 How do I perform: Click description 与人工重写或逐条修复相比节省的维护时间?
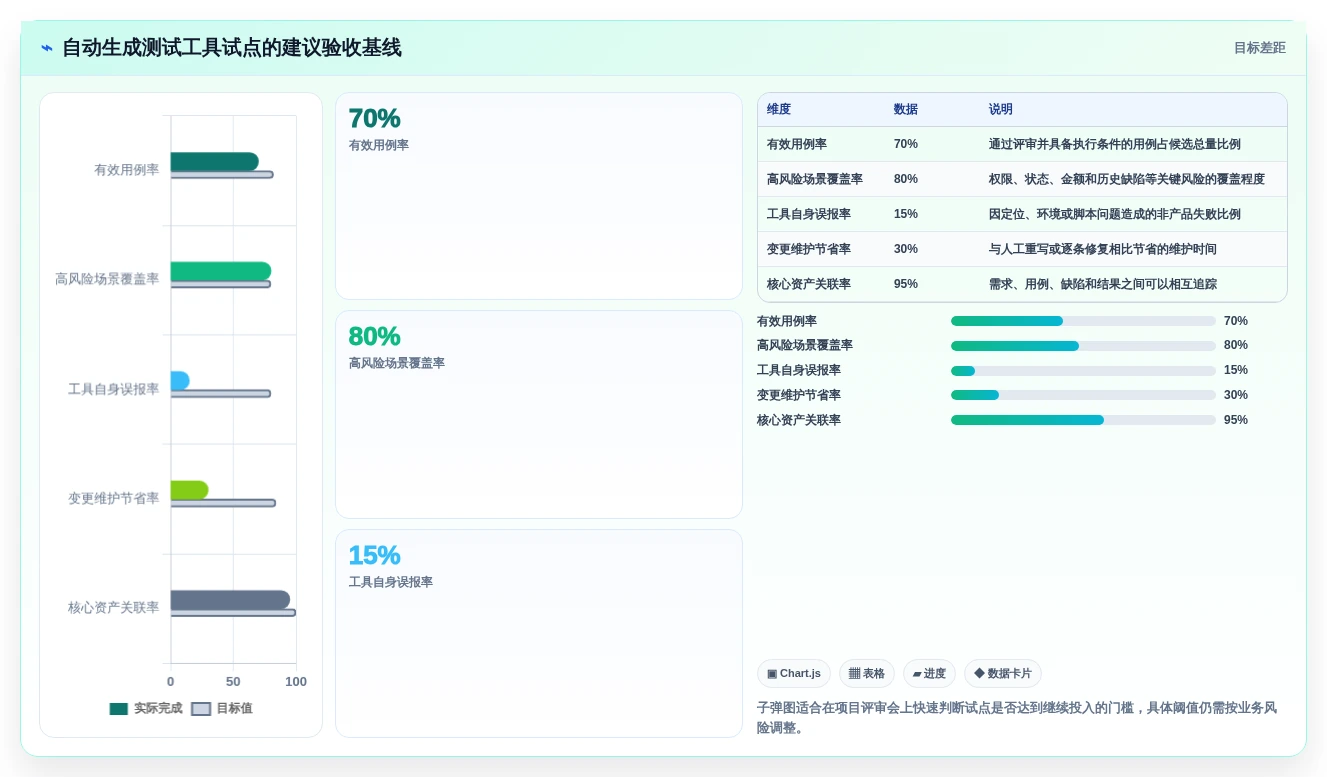(x=1103, y=249)
